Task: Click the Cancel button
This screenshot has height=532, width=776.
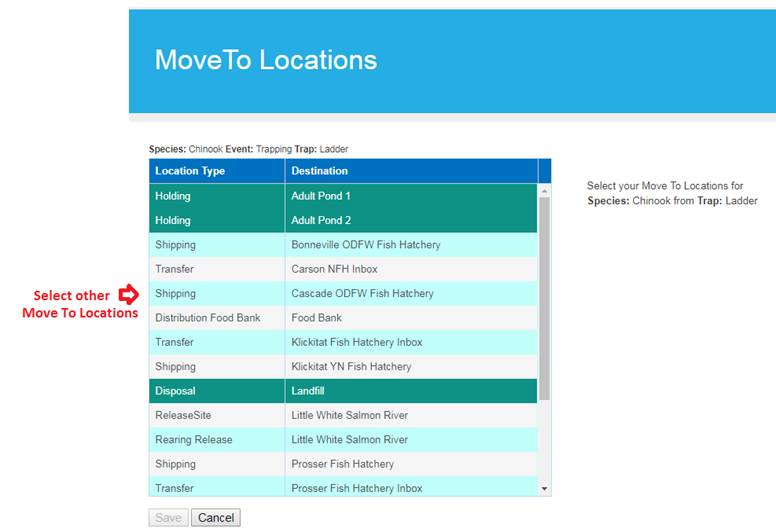Action: pyautogui.click(x=216, y=517)
